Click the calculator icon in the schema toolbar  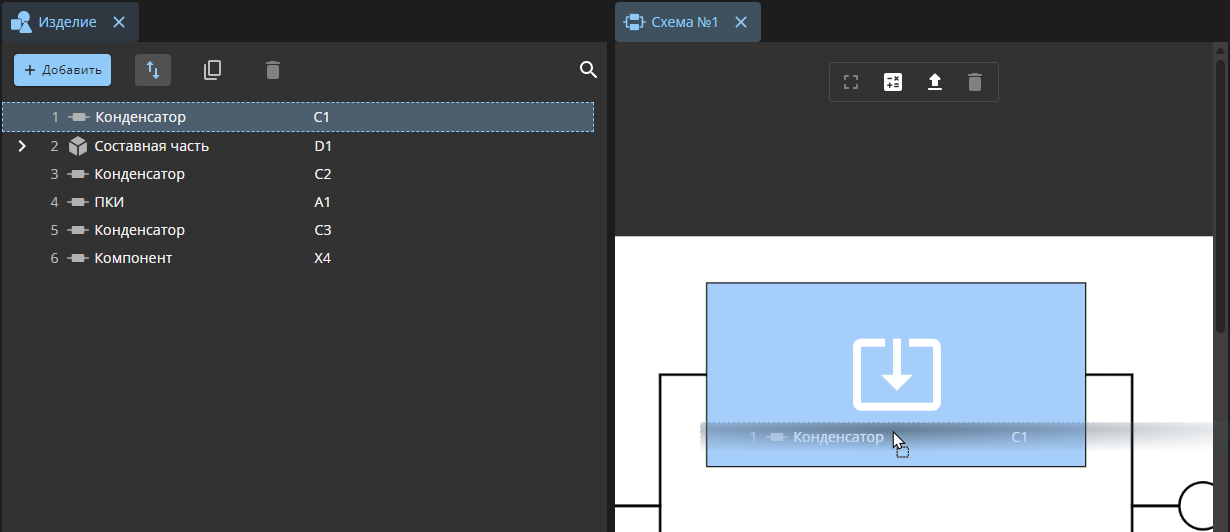[893, 82]
